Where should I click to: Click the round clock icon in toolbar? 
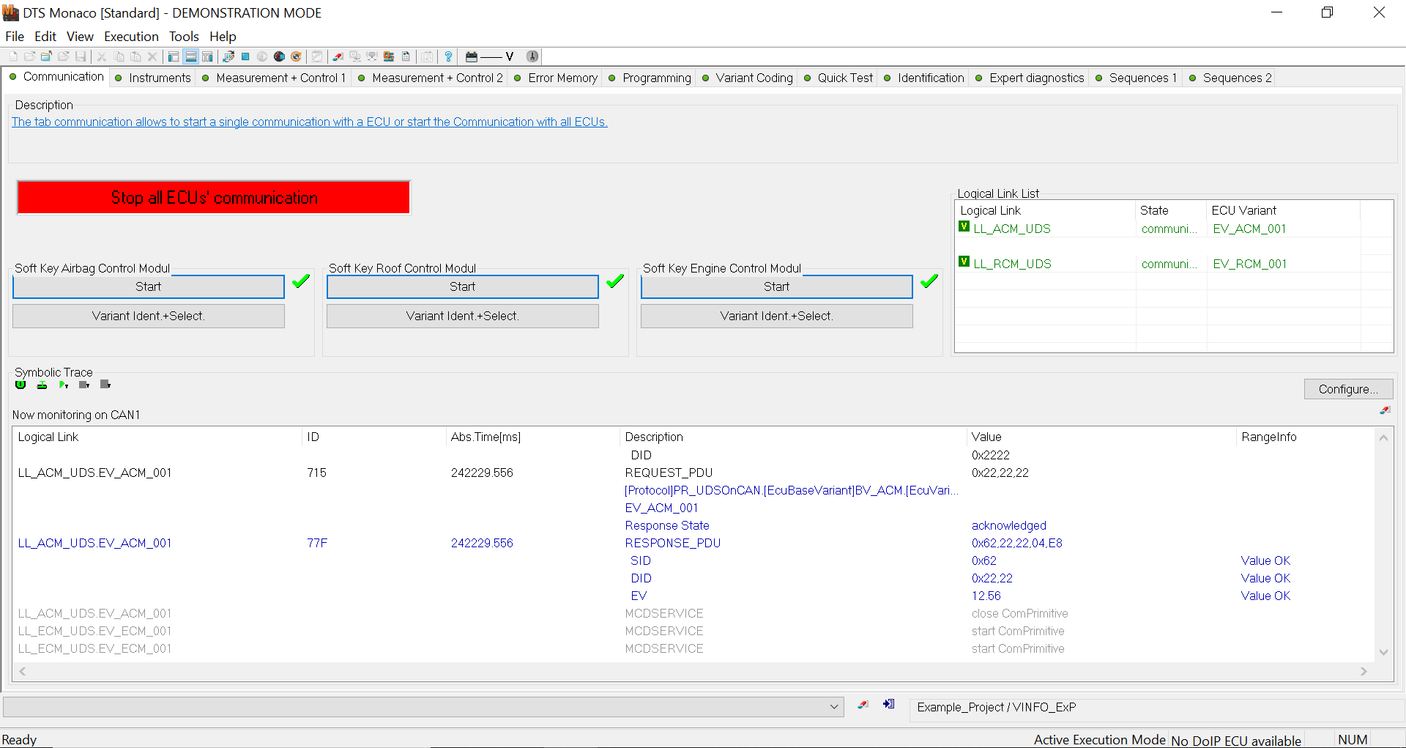click(x=532, y=57)
